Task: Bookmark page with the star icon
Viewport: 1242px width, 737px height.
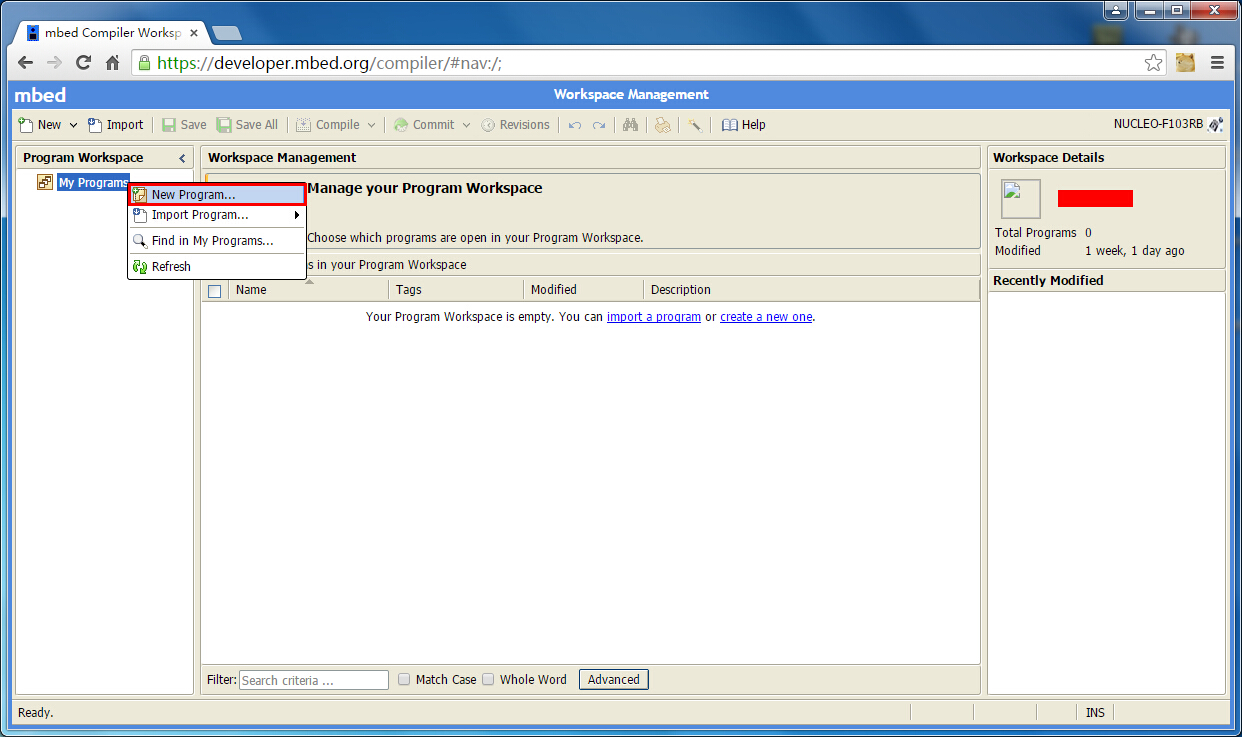Action: pos(1153,62)
